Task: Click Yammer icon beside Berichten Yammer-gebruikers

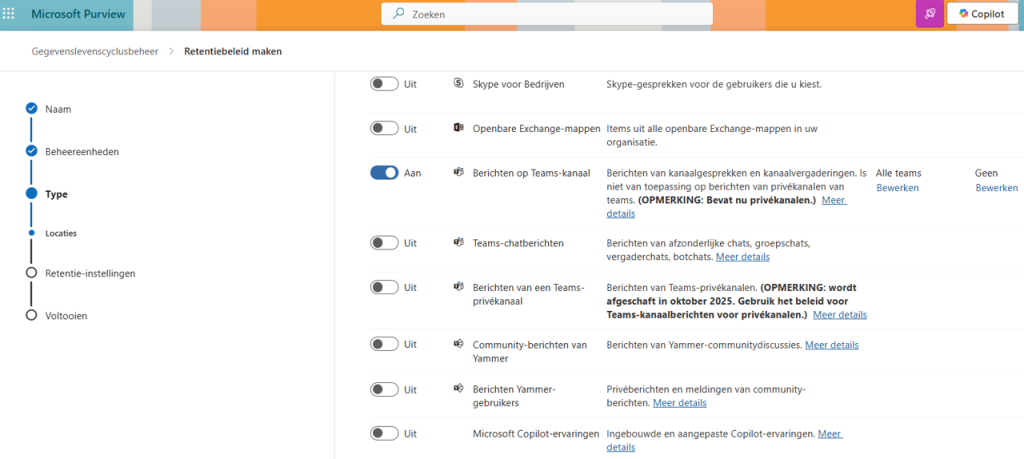Action: click(458, 388)
